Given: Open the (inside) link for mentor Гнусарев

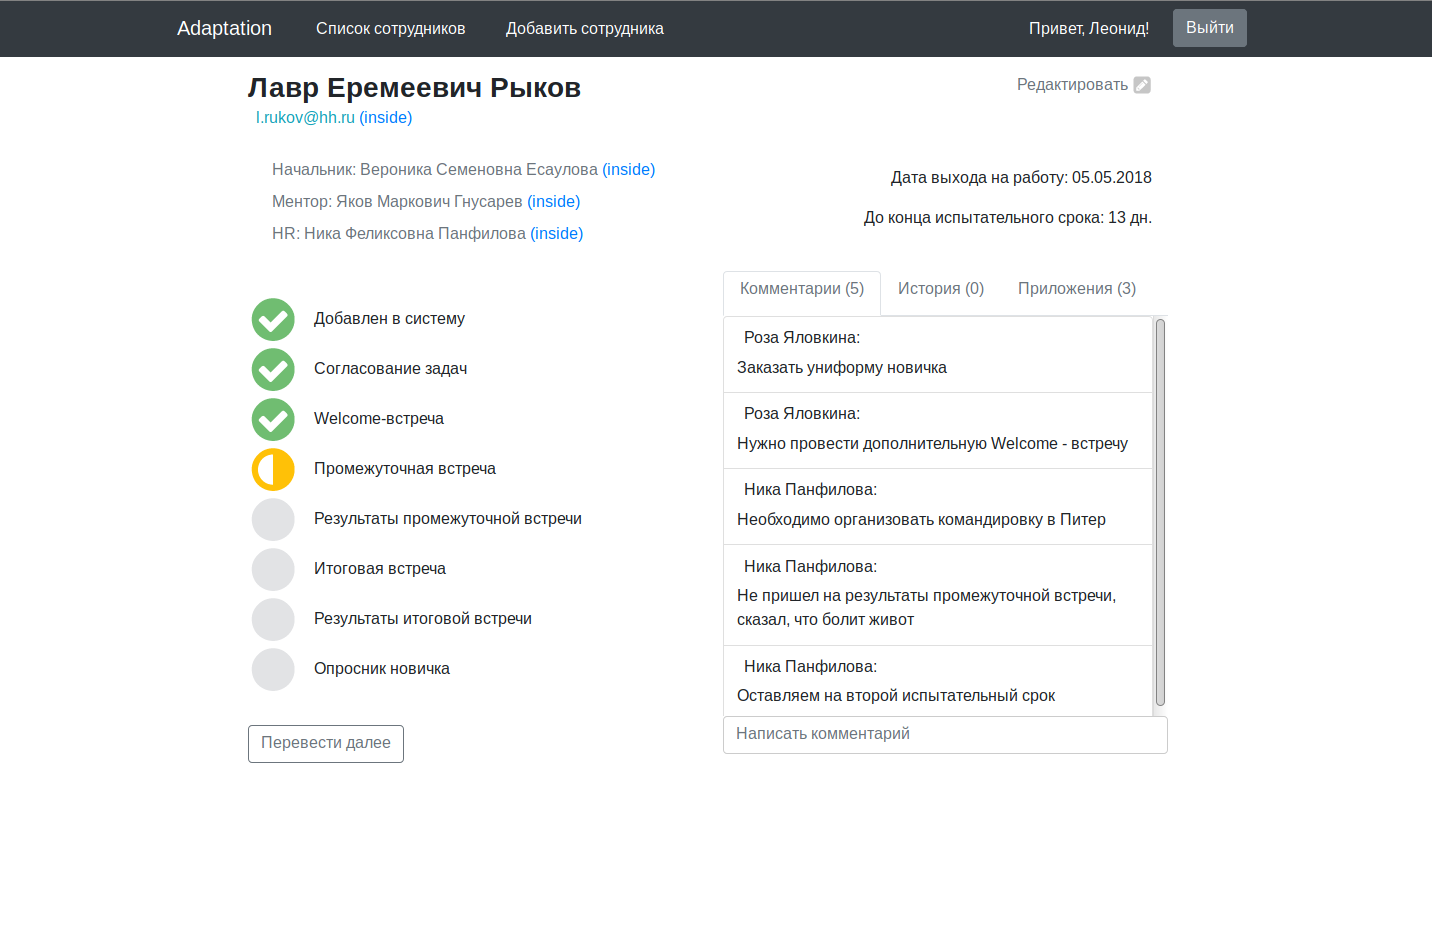Looking at the screenshot, I should click(554, 202).
